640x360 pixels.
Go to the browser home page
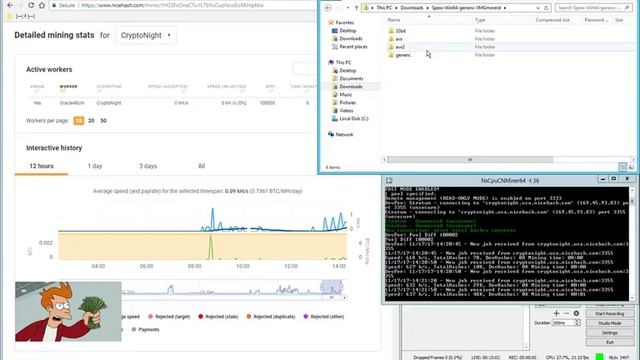click(42, 5)
